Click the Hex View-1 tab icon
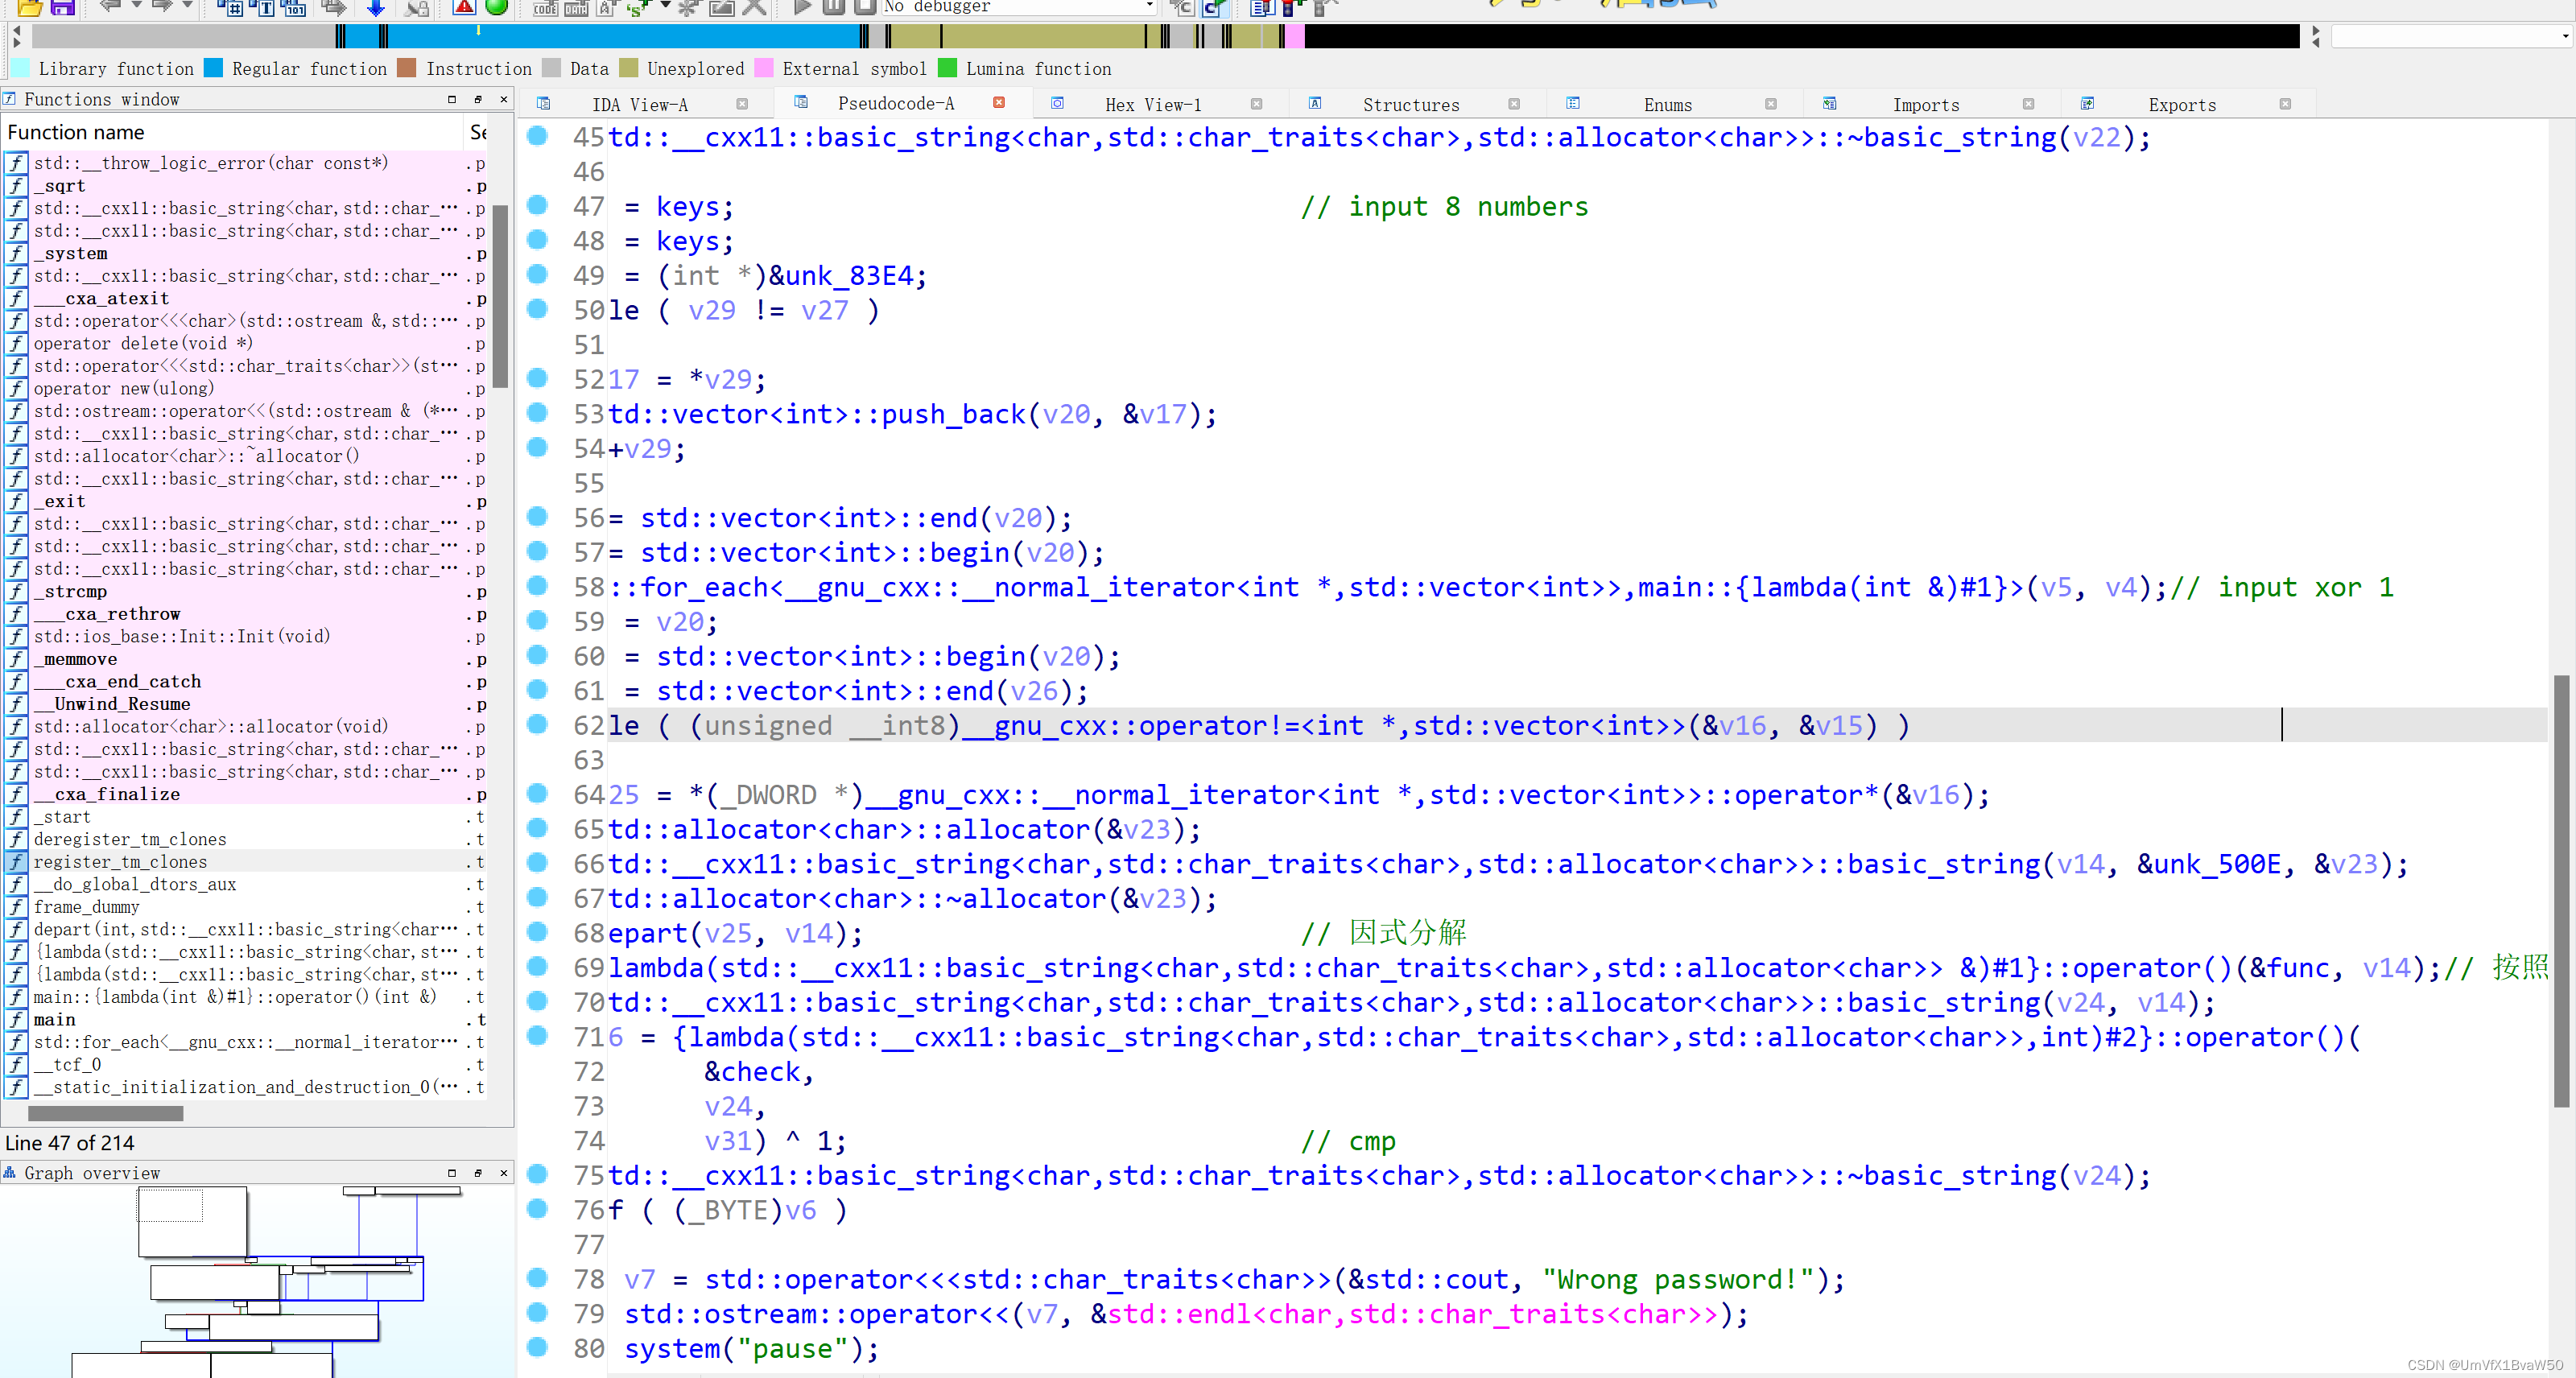2576x1378 pixels. [x=1057, y=104]
